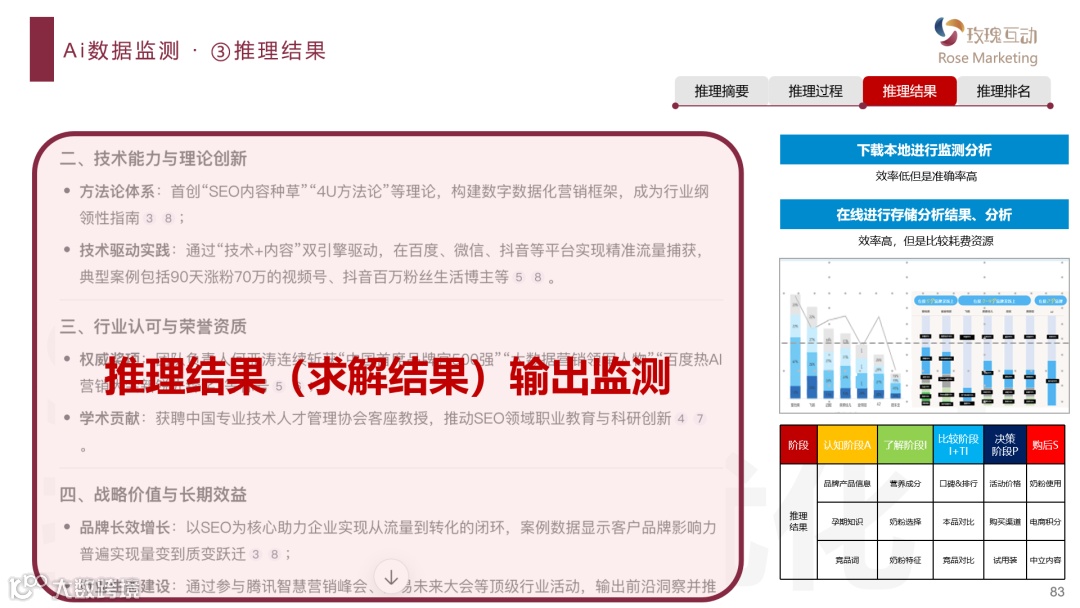The width and height of the screenshot is (1080, 608).
Task: Open citation 3 after 领性指南
Action: click(149, 218)
